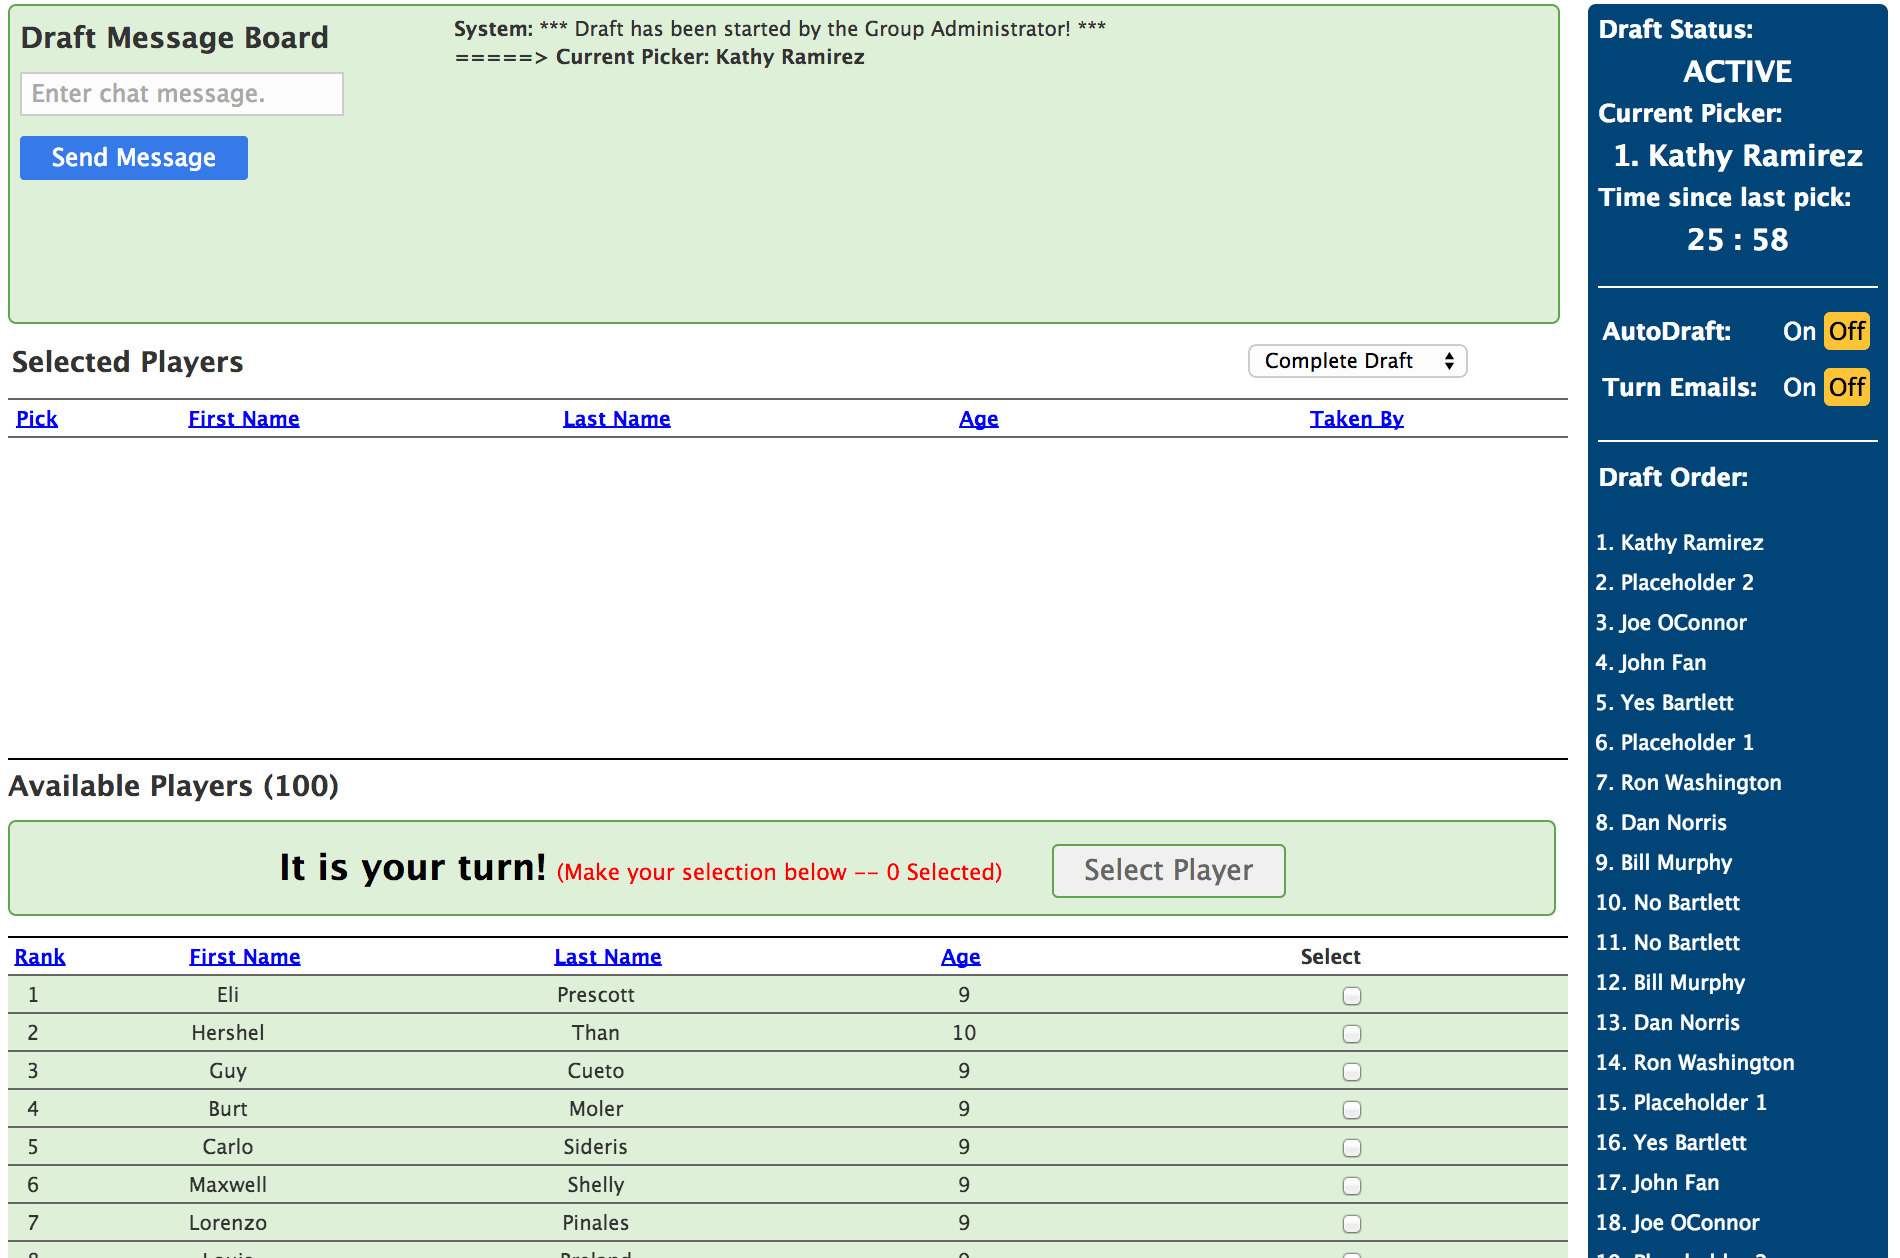
Task: Sort by First Name in Available Players
Action: pyautogui.click(x=244, y=956)
